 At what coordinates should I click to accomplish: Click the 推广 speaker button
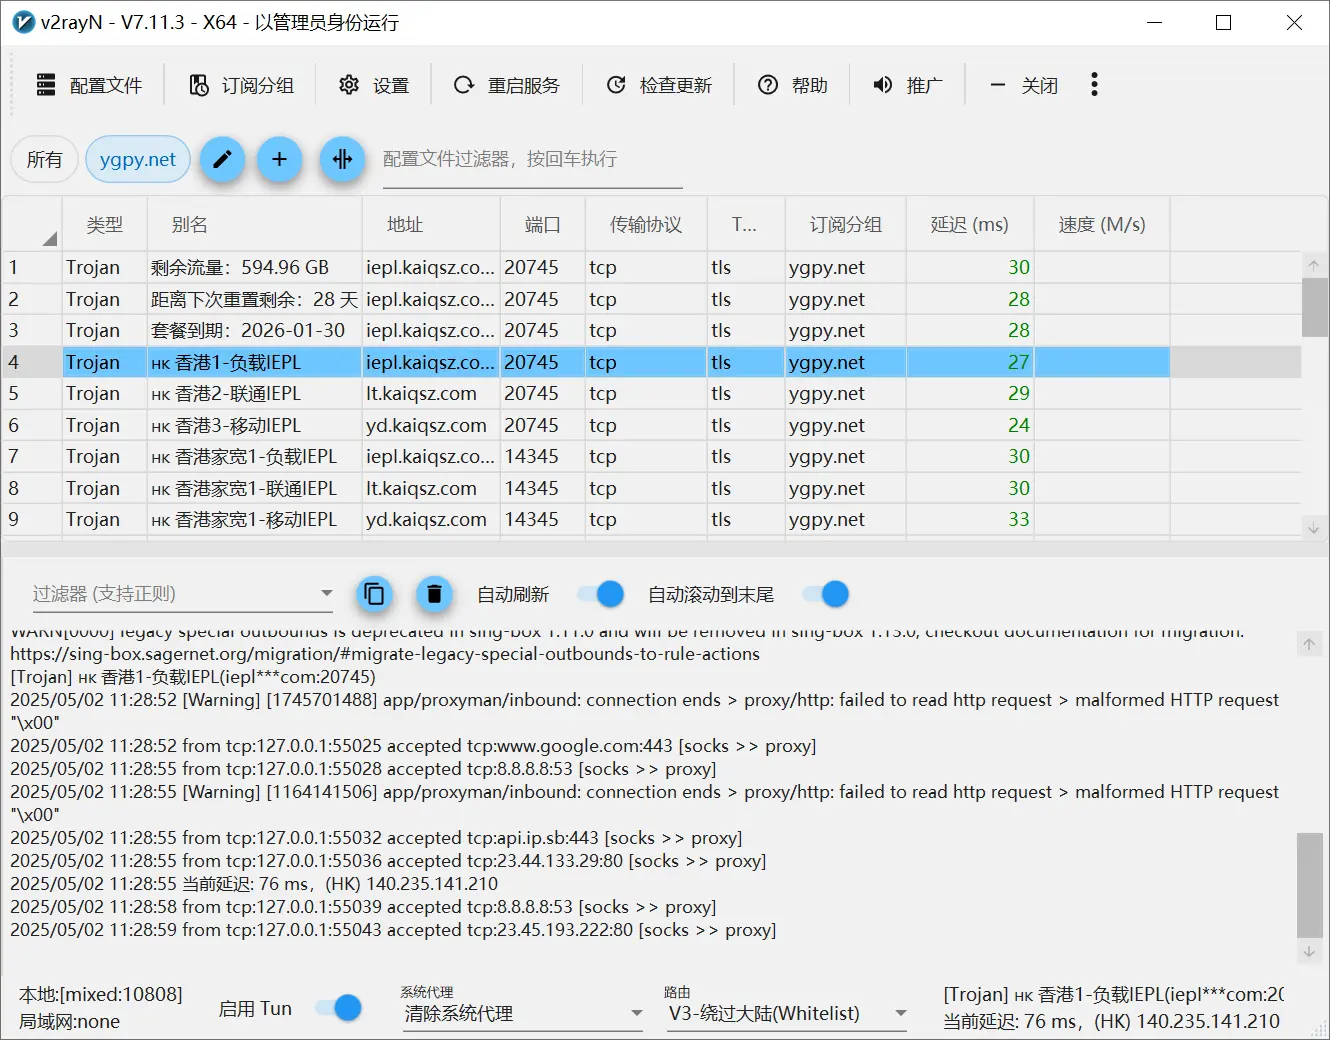tap(907, 85)
